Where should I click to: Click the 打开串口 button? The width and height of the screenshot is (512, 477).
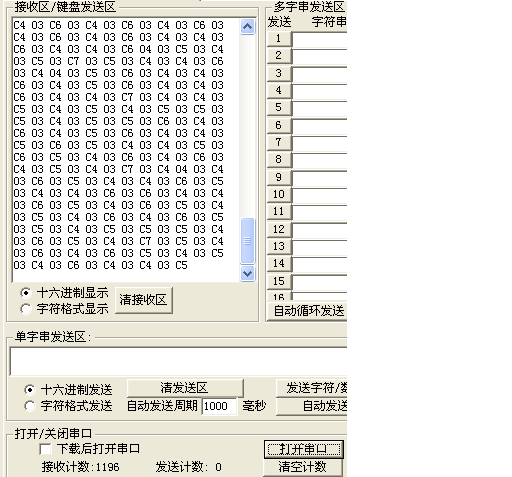pyautogui.click(x=304, y=449)
